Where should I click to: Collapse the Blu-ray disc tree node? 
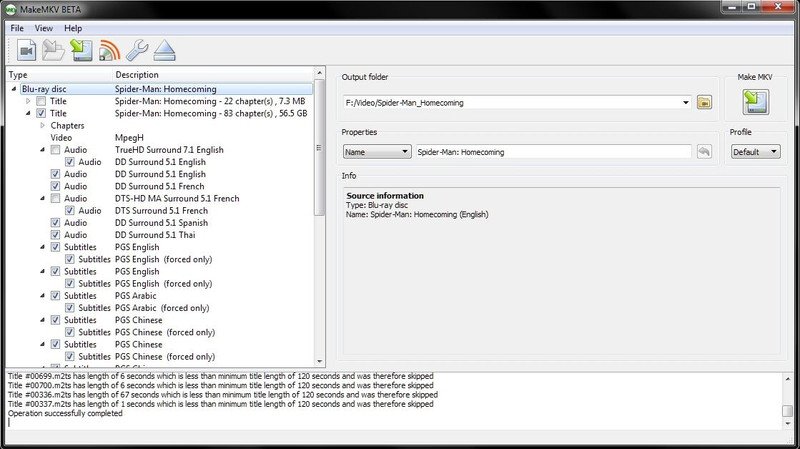(14, 89)
